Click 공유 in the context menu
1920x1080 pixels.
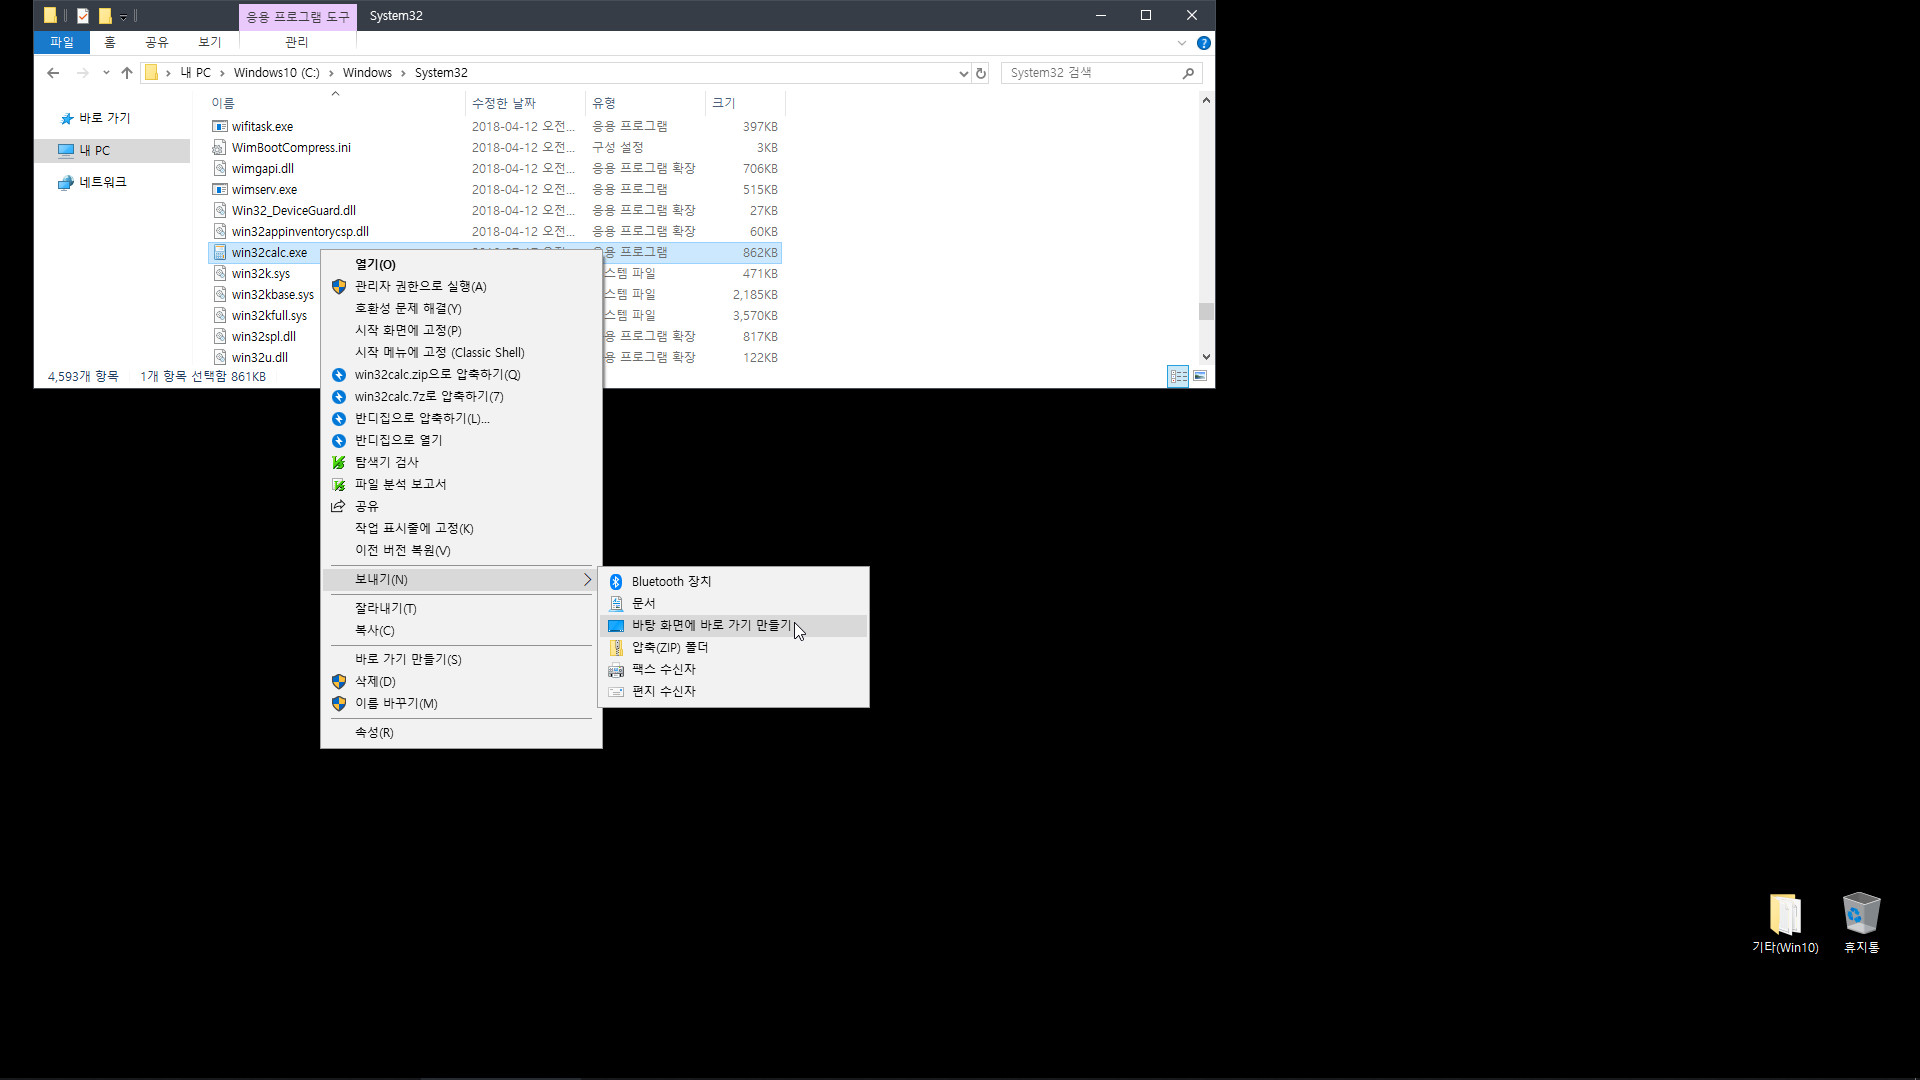tap(461, 506)
